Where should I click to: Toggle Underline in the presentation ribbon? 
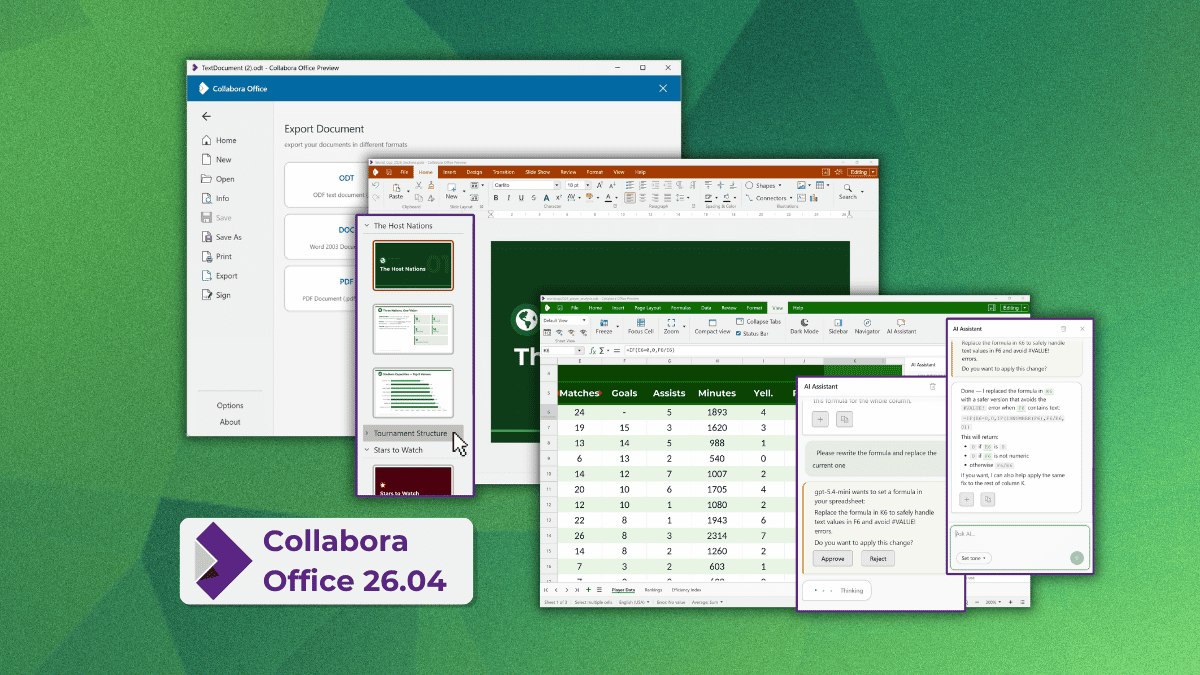click(521, 198)
